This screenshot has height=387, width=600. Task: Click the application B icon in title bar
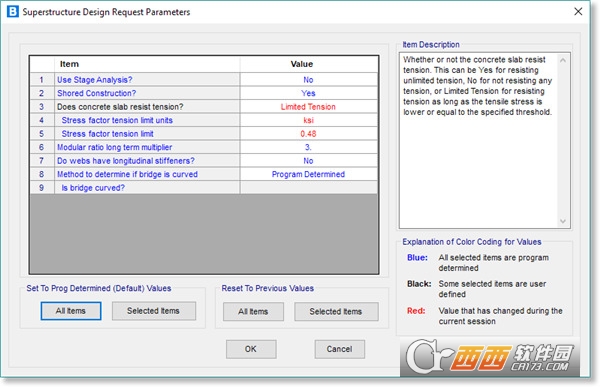pos(12,11)
